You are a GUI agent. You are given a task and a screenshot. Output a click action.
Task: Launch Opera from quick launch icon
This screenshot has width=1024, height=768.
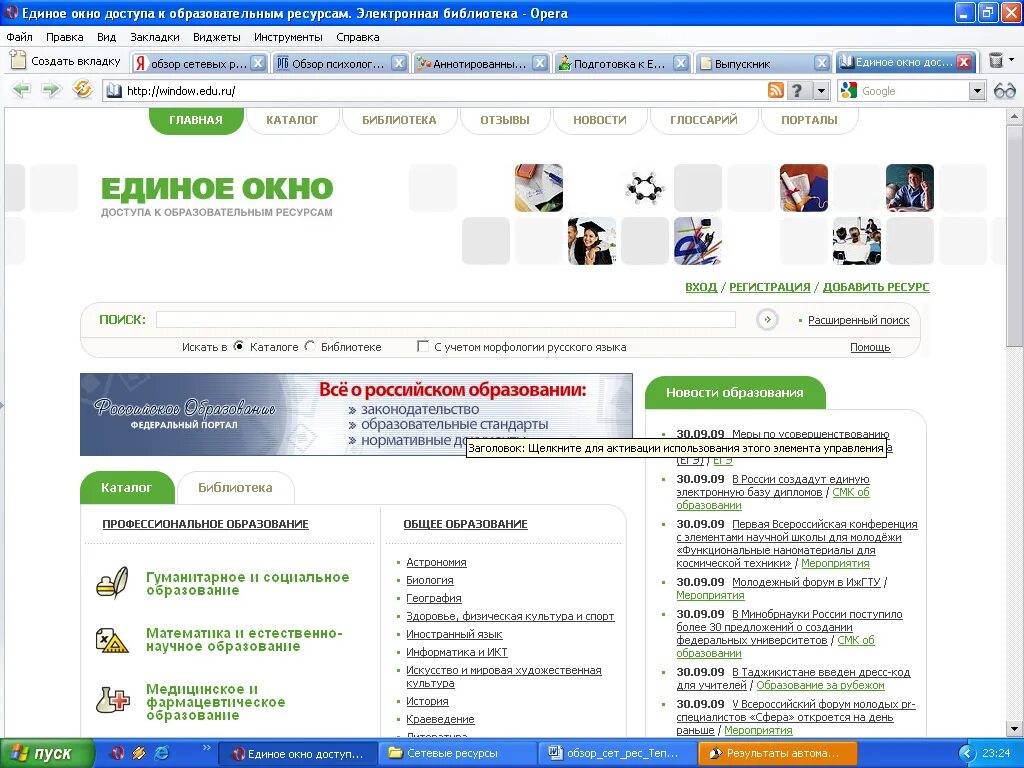tap(117, 753)
